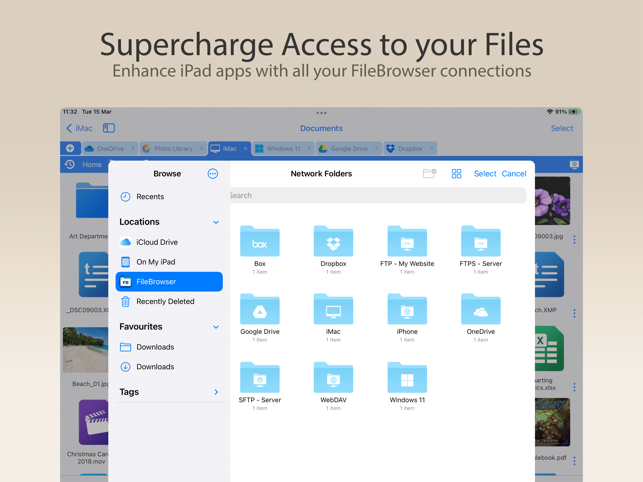Cancel the Network Folders picker
Screen dimensions: 643x482
click(514, 174)
